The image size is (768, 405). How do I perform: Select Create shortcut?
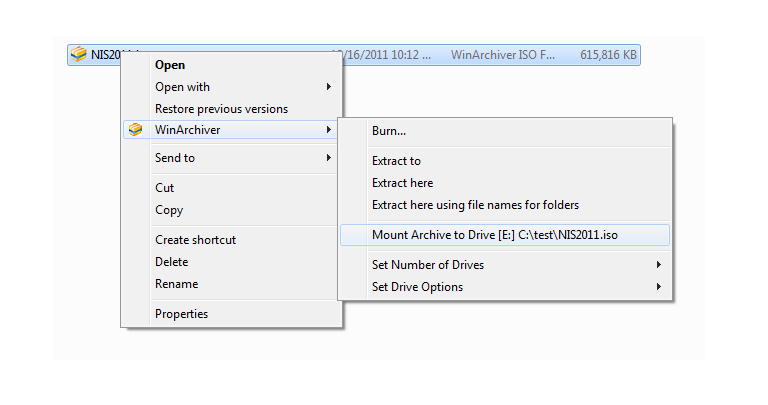coord(195,240)
